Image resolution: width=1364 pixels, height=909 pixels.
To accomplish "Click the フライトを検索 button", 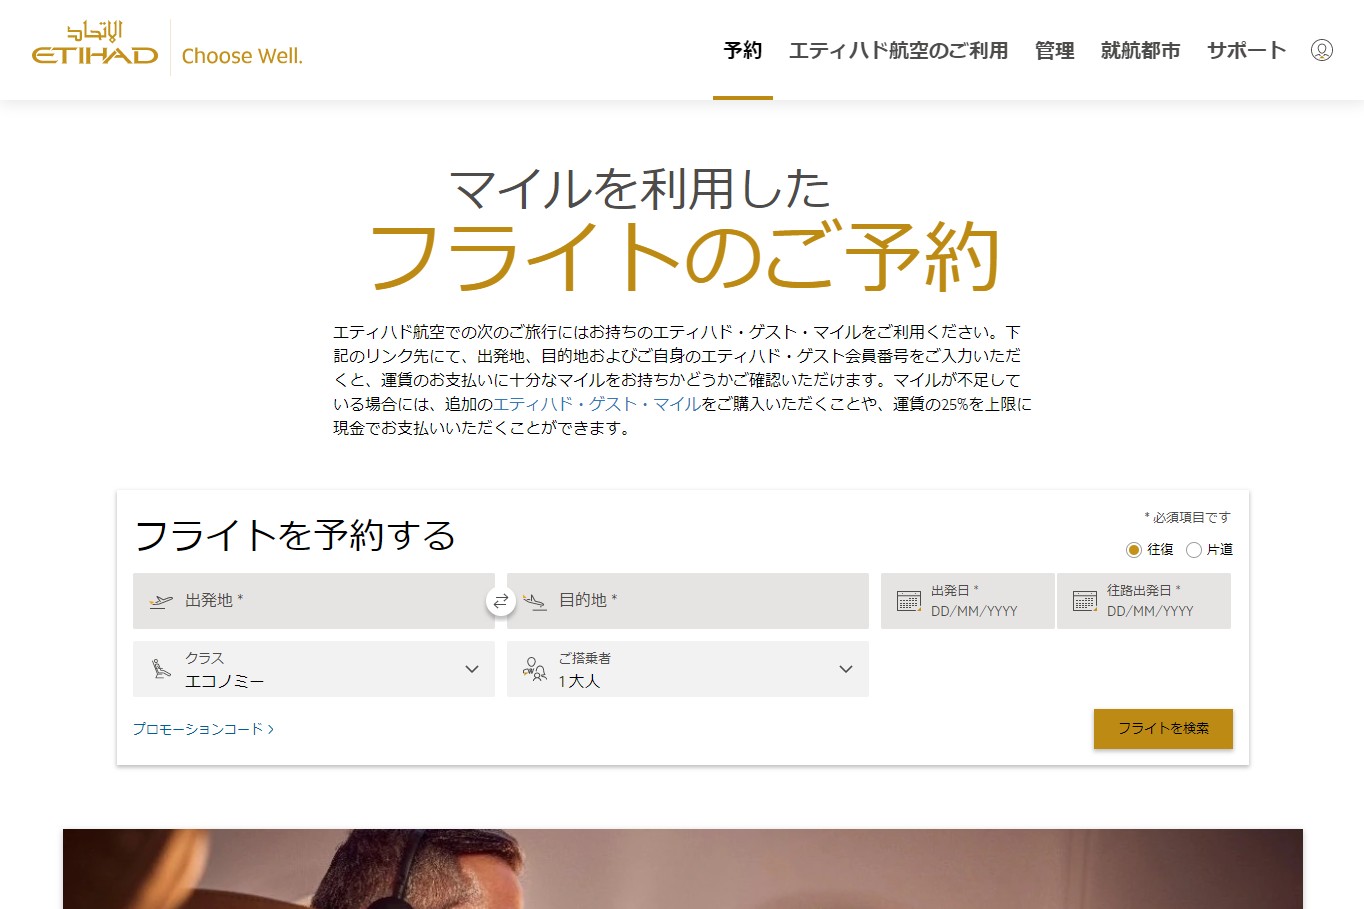I will [1163, 729].
